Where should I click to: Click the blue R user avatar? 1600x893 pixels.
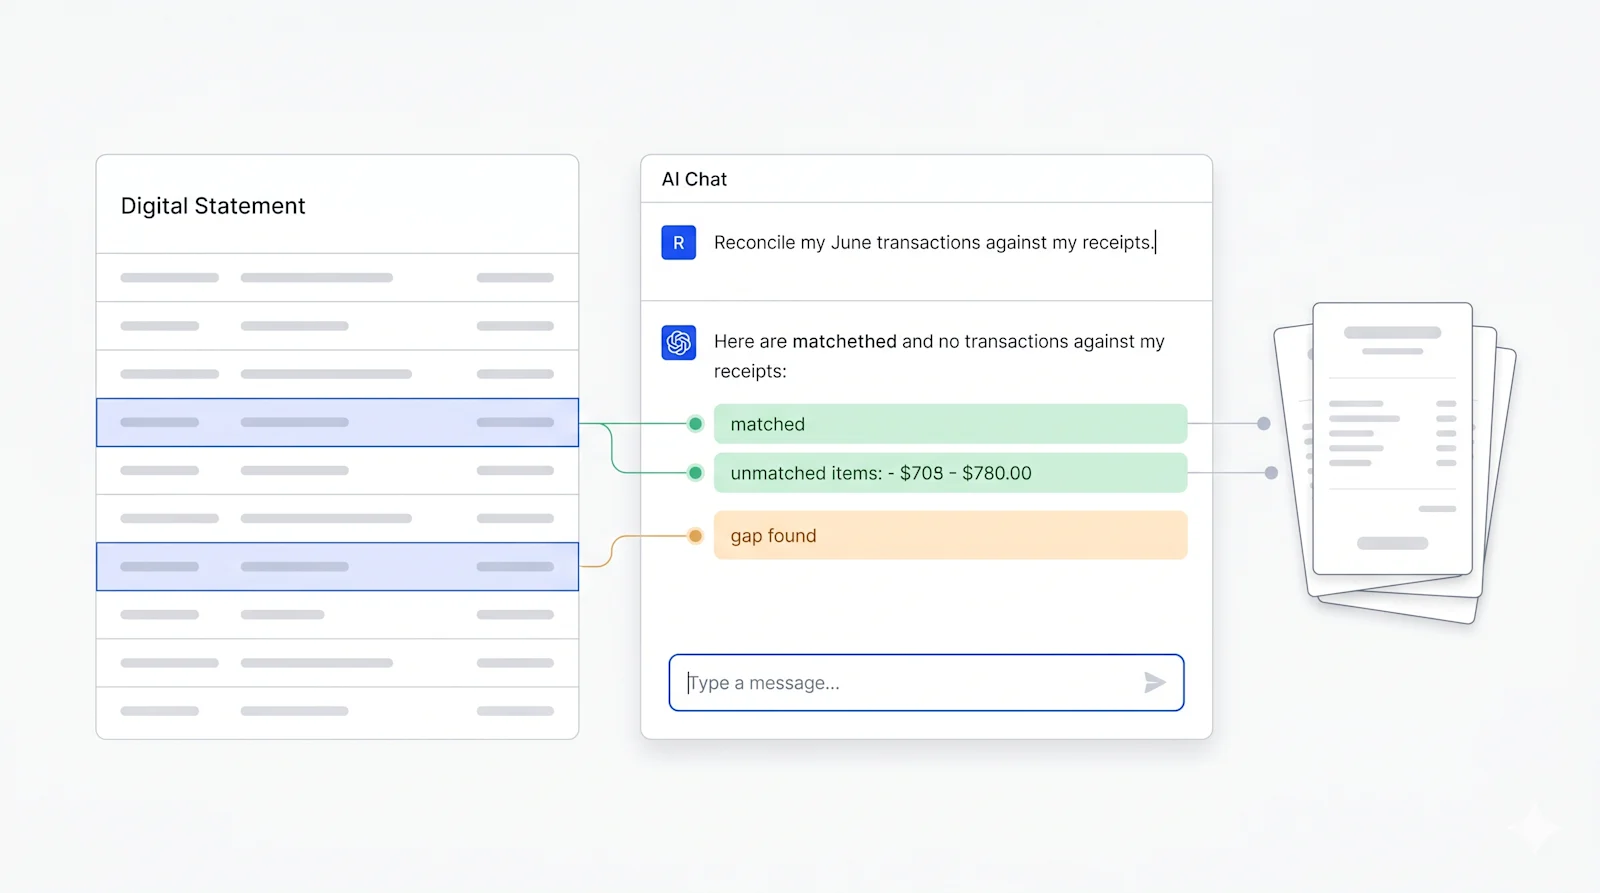pyautogui.click(x=678, y=243)
